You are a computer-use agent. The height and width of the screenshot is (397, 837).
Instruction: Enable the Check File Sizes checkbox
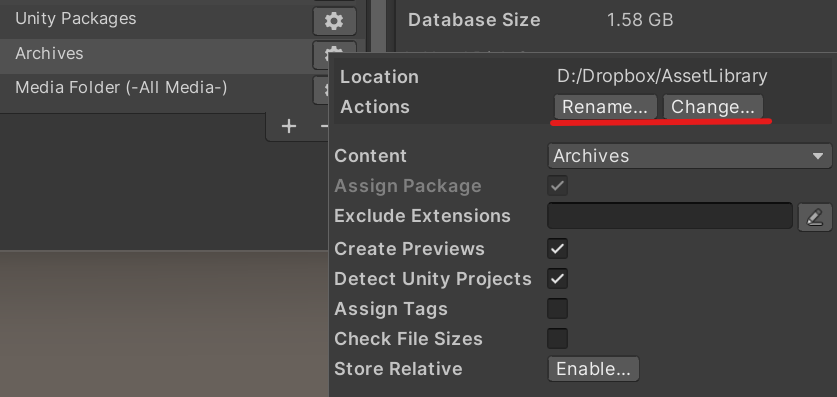click(x=557, y=338)
